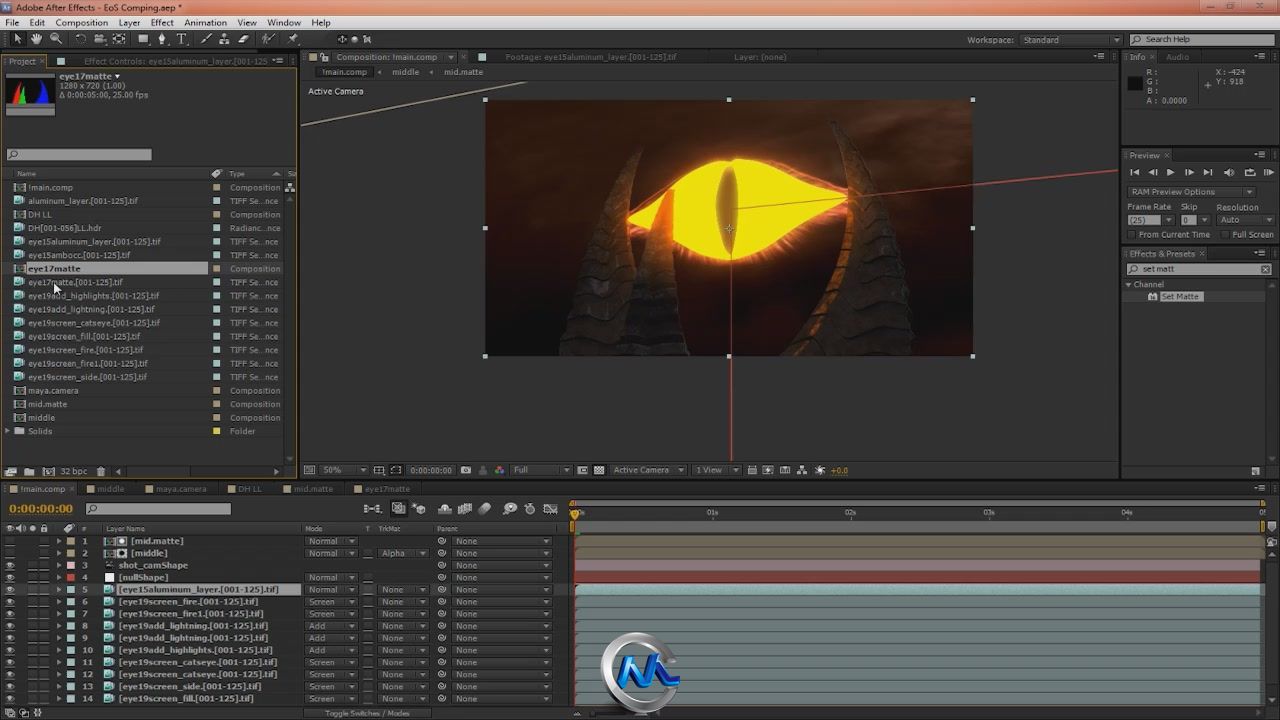Select the Unified Camera tool
The height and width of the screenshot is (720, 1280).
[100, 39]
